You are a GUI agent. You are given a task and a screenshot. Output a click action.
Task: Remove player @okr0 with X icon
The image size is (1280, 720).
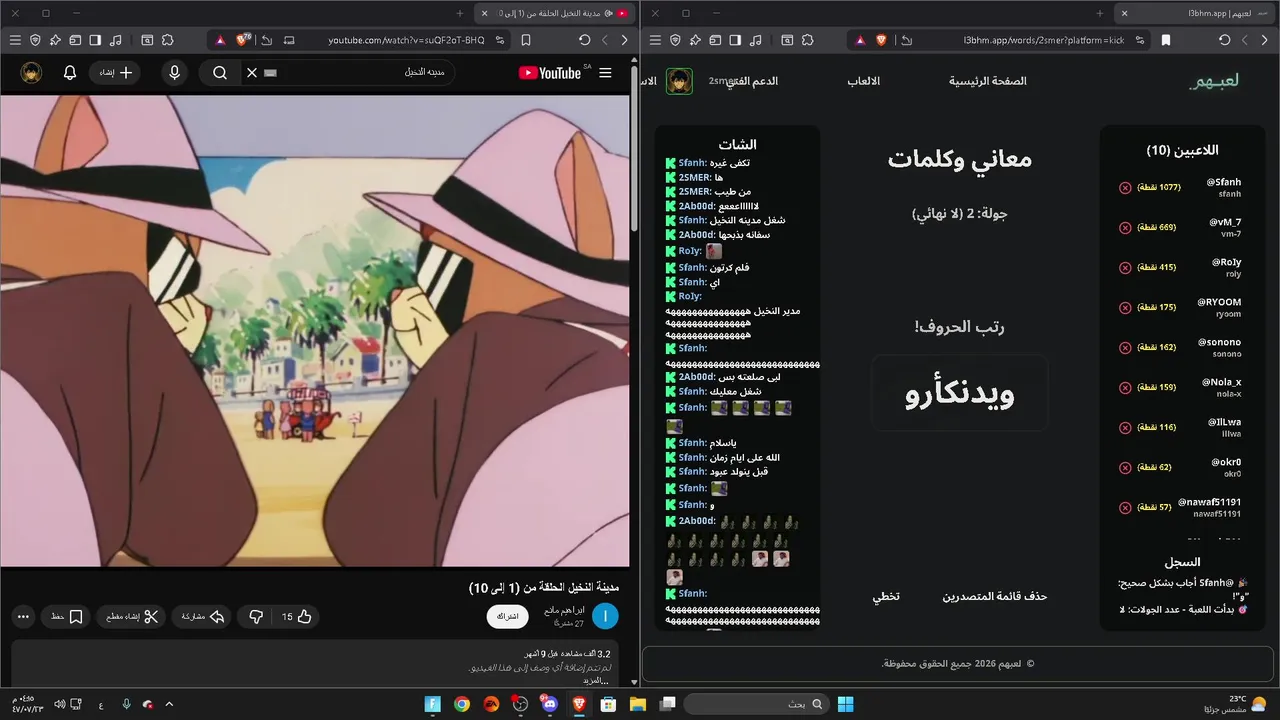click(1125, 467)
